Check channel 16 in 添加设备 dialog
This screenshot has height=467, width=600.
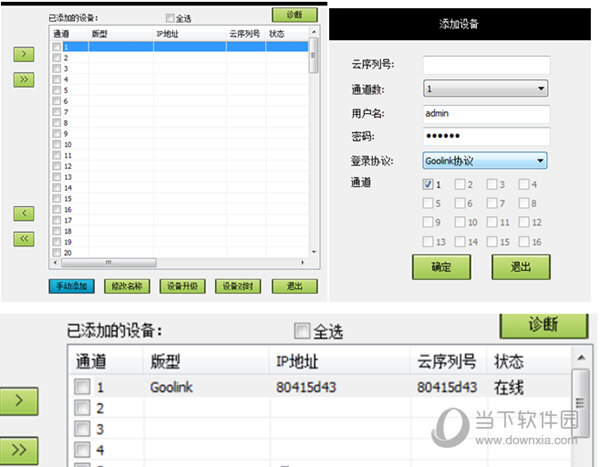[524, 242]
